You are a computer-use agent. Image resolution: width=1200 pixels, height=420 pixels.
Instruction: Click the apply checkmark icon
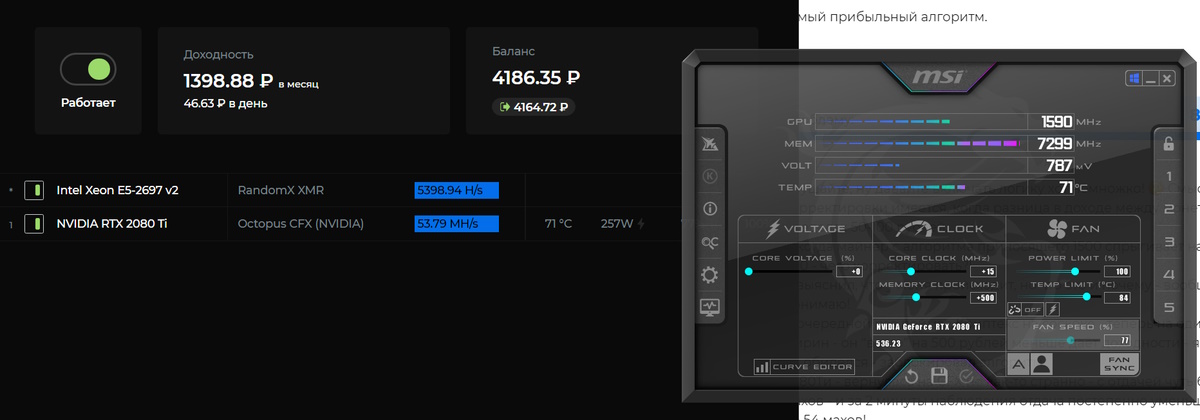(966, 376)
